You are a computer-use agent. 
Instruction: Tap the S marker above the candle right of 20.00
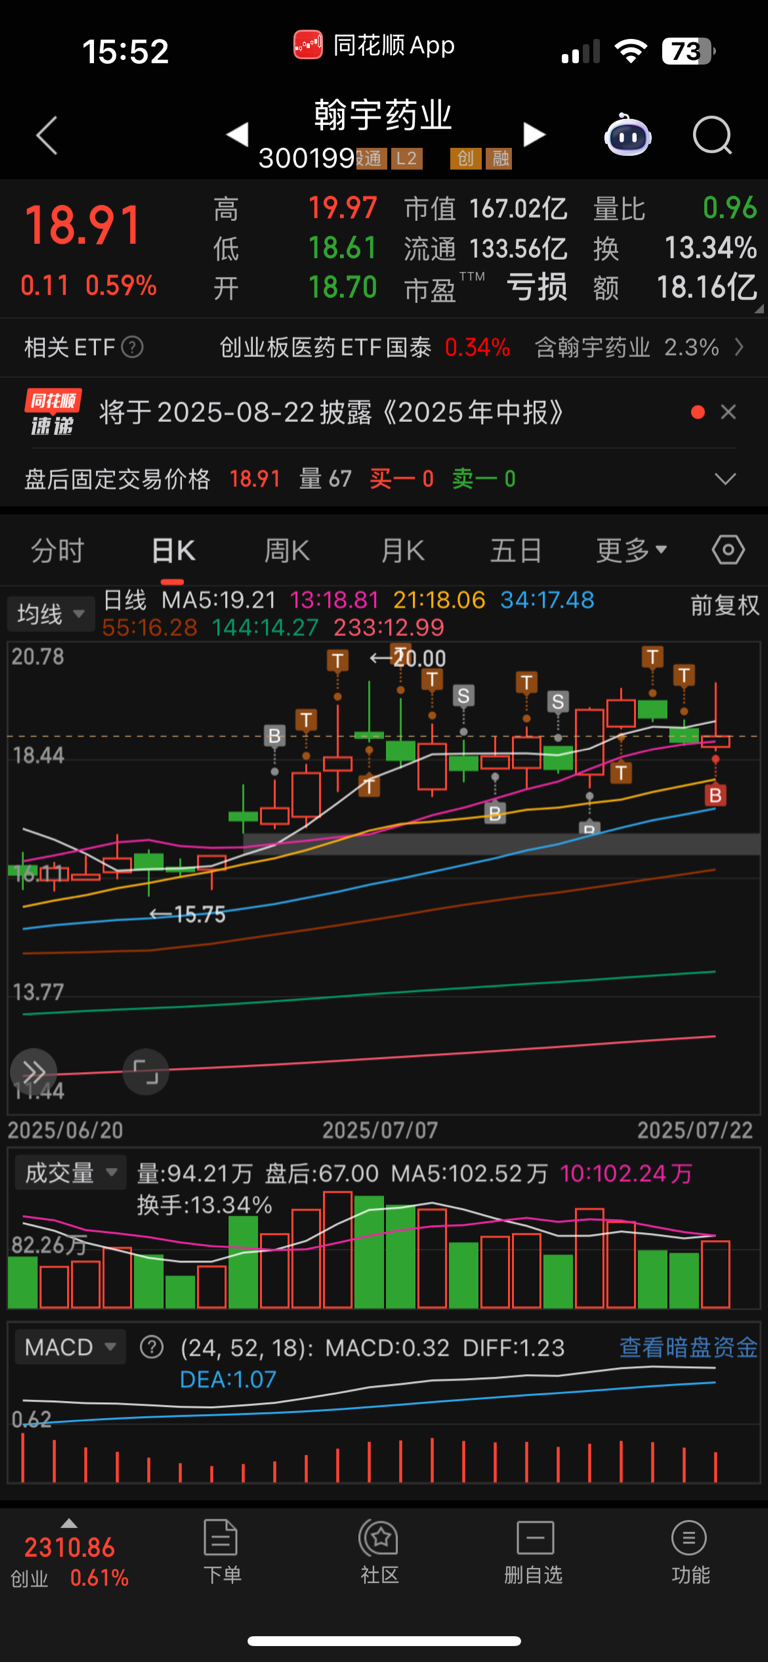tap(463, 696)
